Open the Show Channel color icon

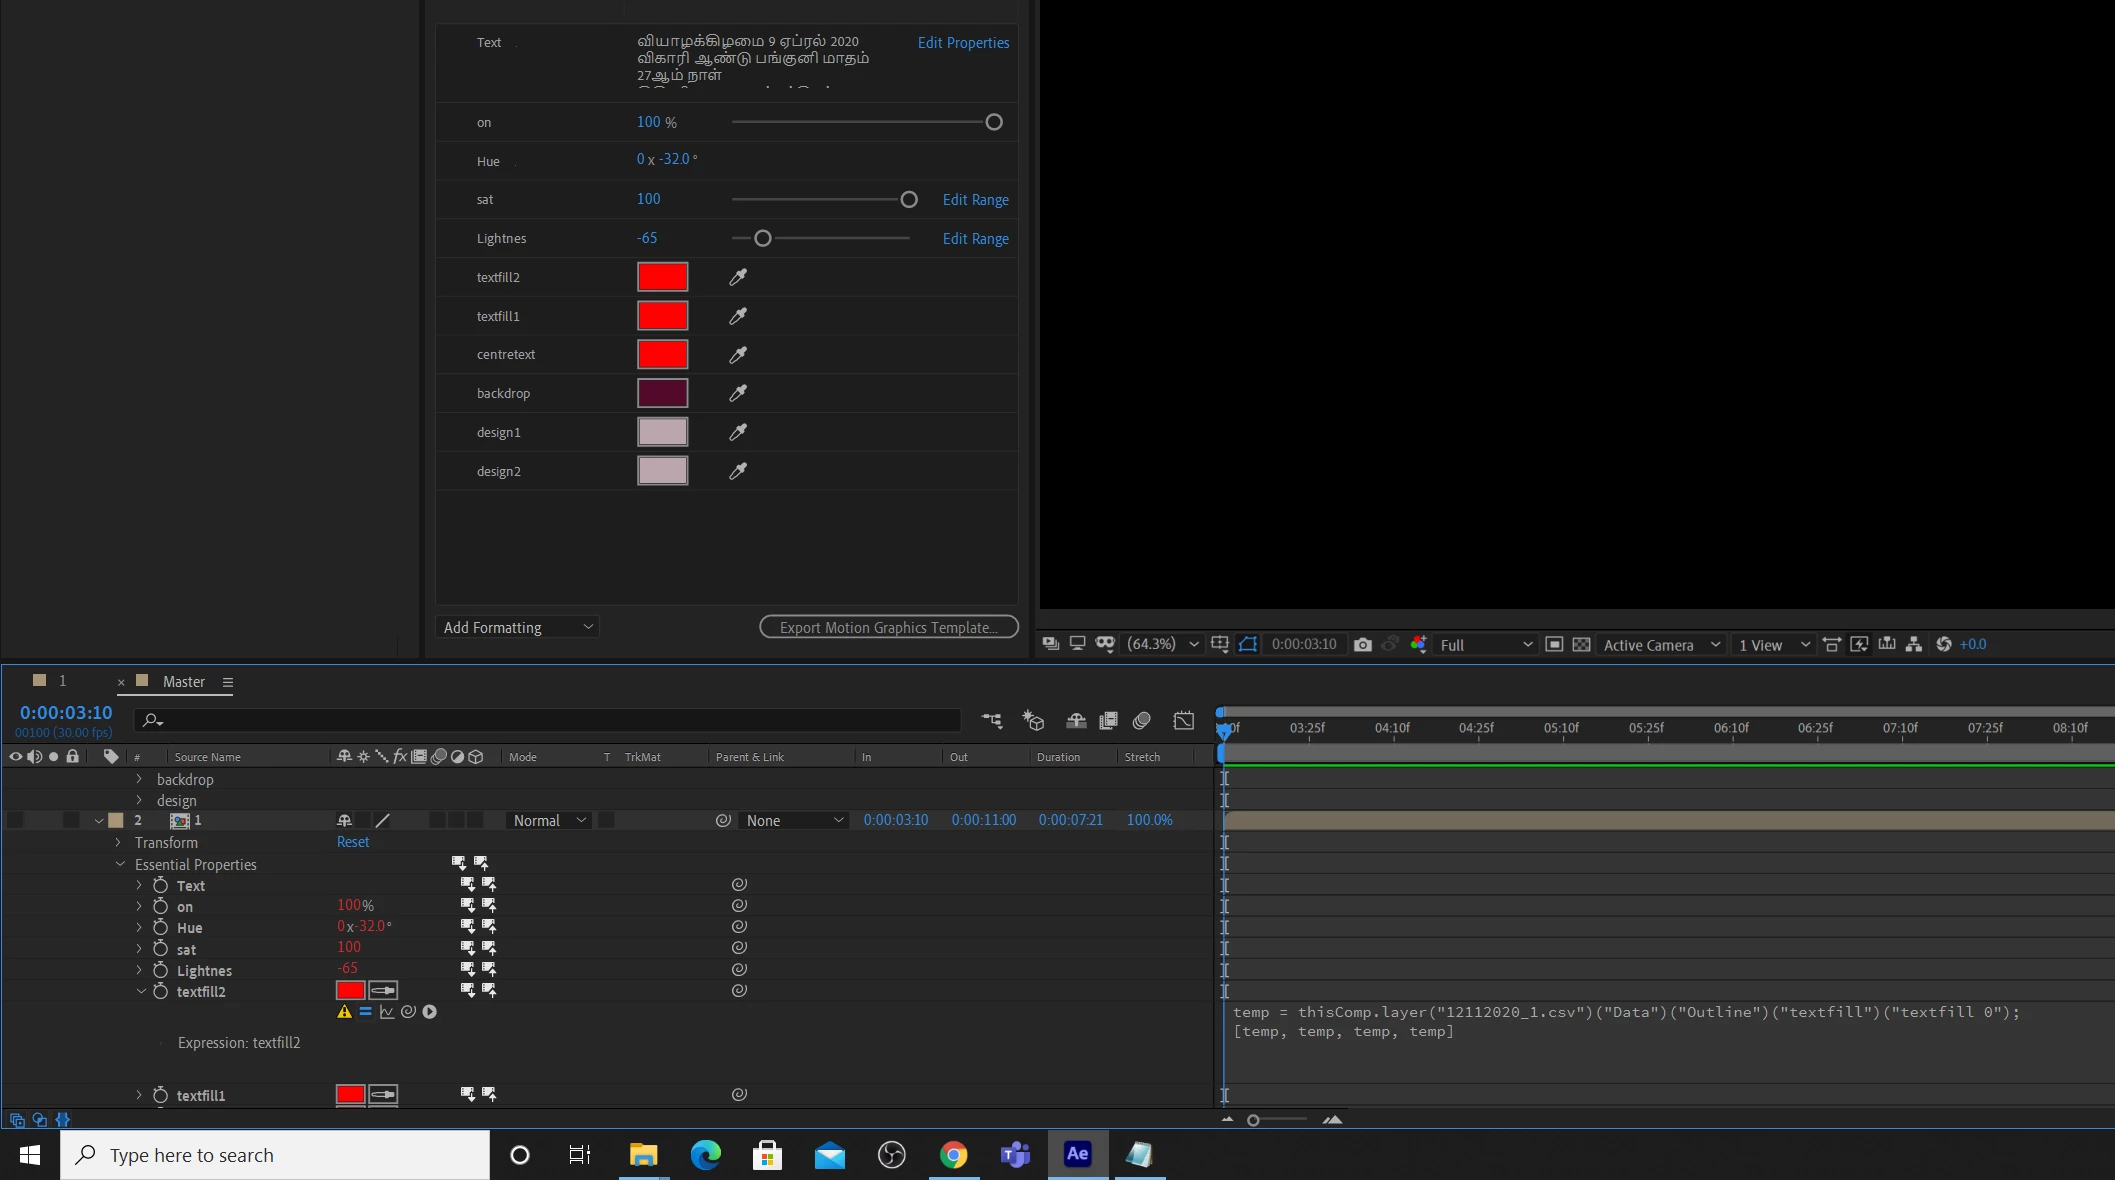(x=1418, y=645)
